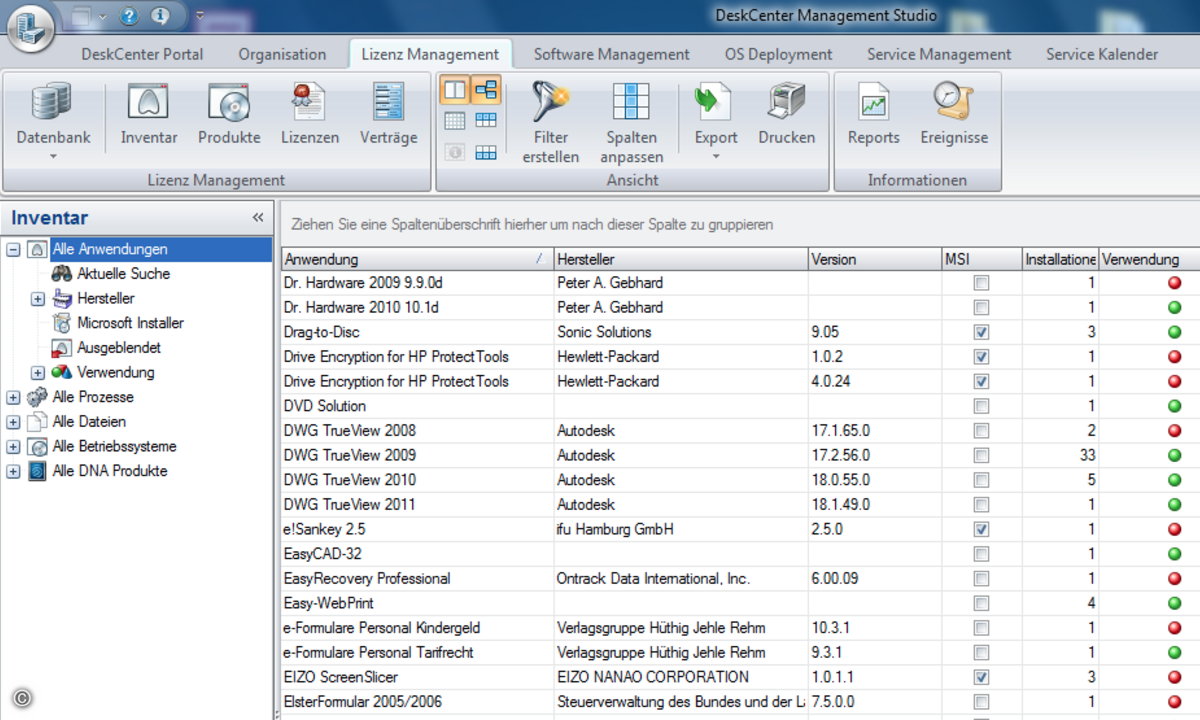The image size is (1200, 720).
Task: Open the Datenbank dropdown arrow
Action: pos(53,156)
